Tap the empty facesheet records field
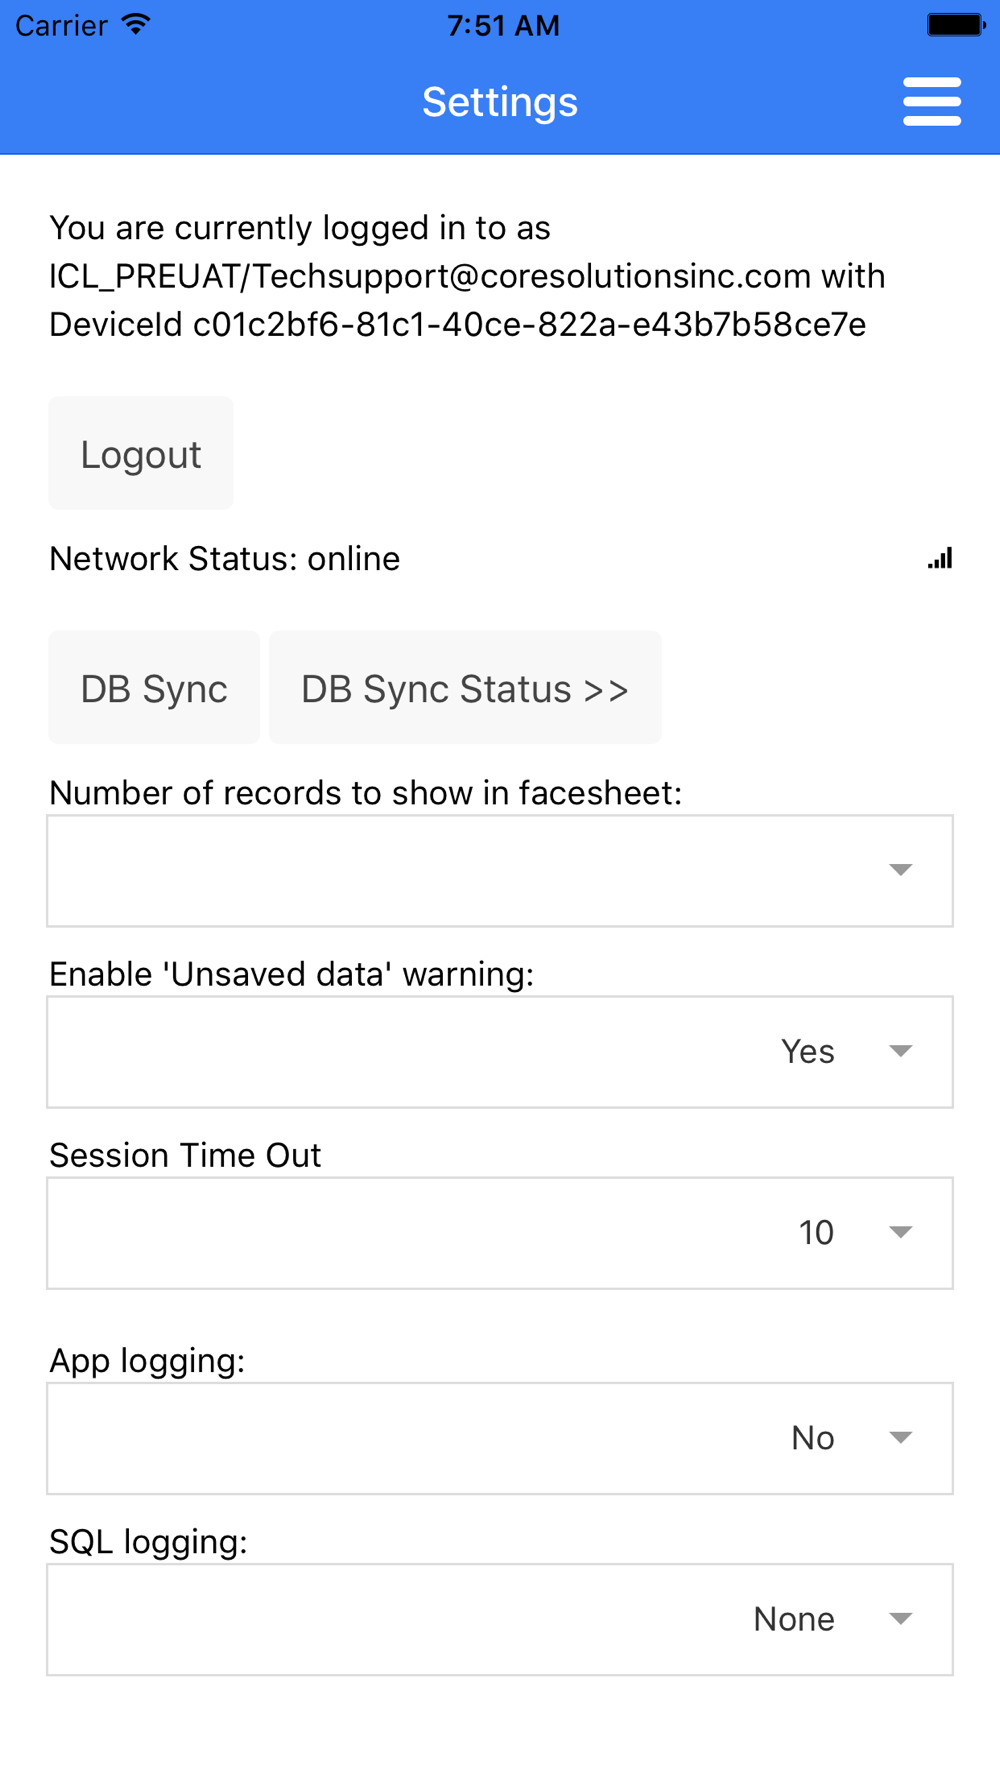Image resolution: width=1000 pixels, height=1778 pixels. point(500,871)
